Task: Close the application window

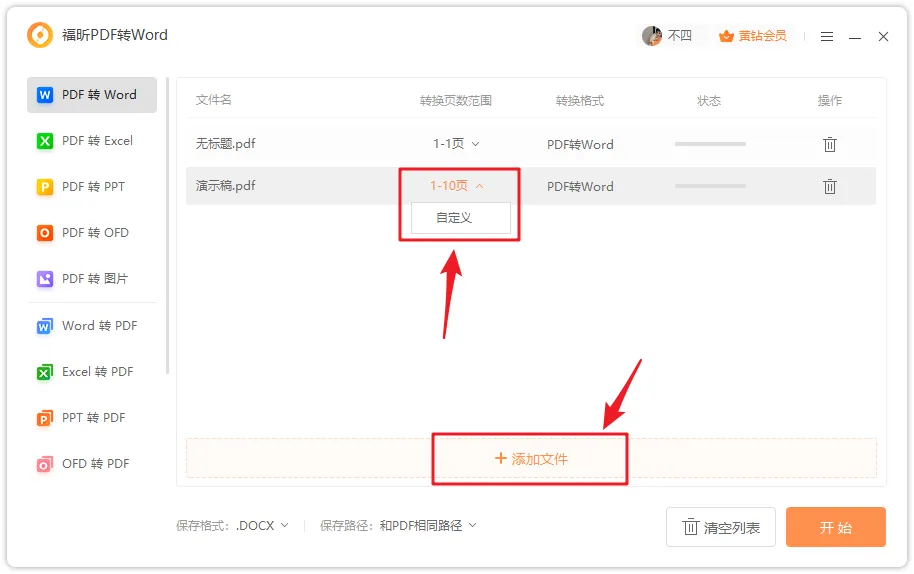Action: tap(883, 37)
